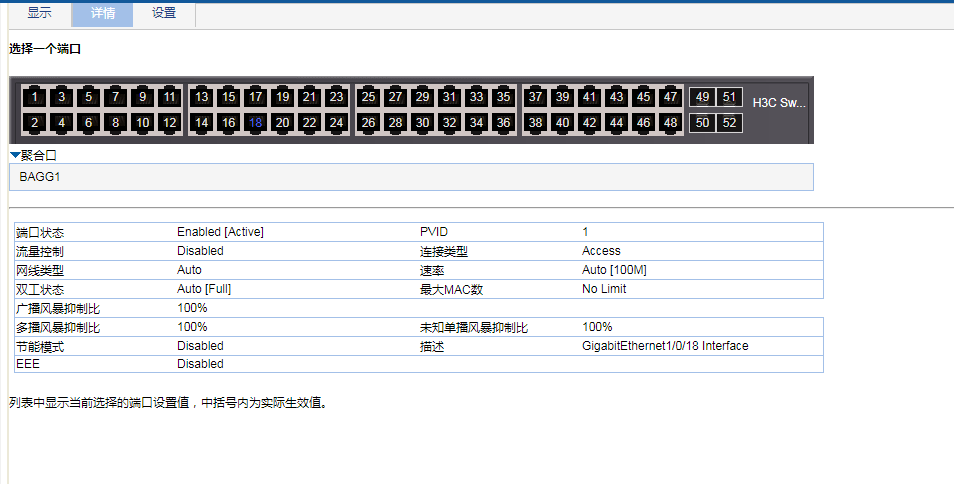Screen dimensions: 954x484
Task: Click the H3C Sw... device label
Action: pyautogui.click(x=779, y=103)
